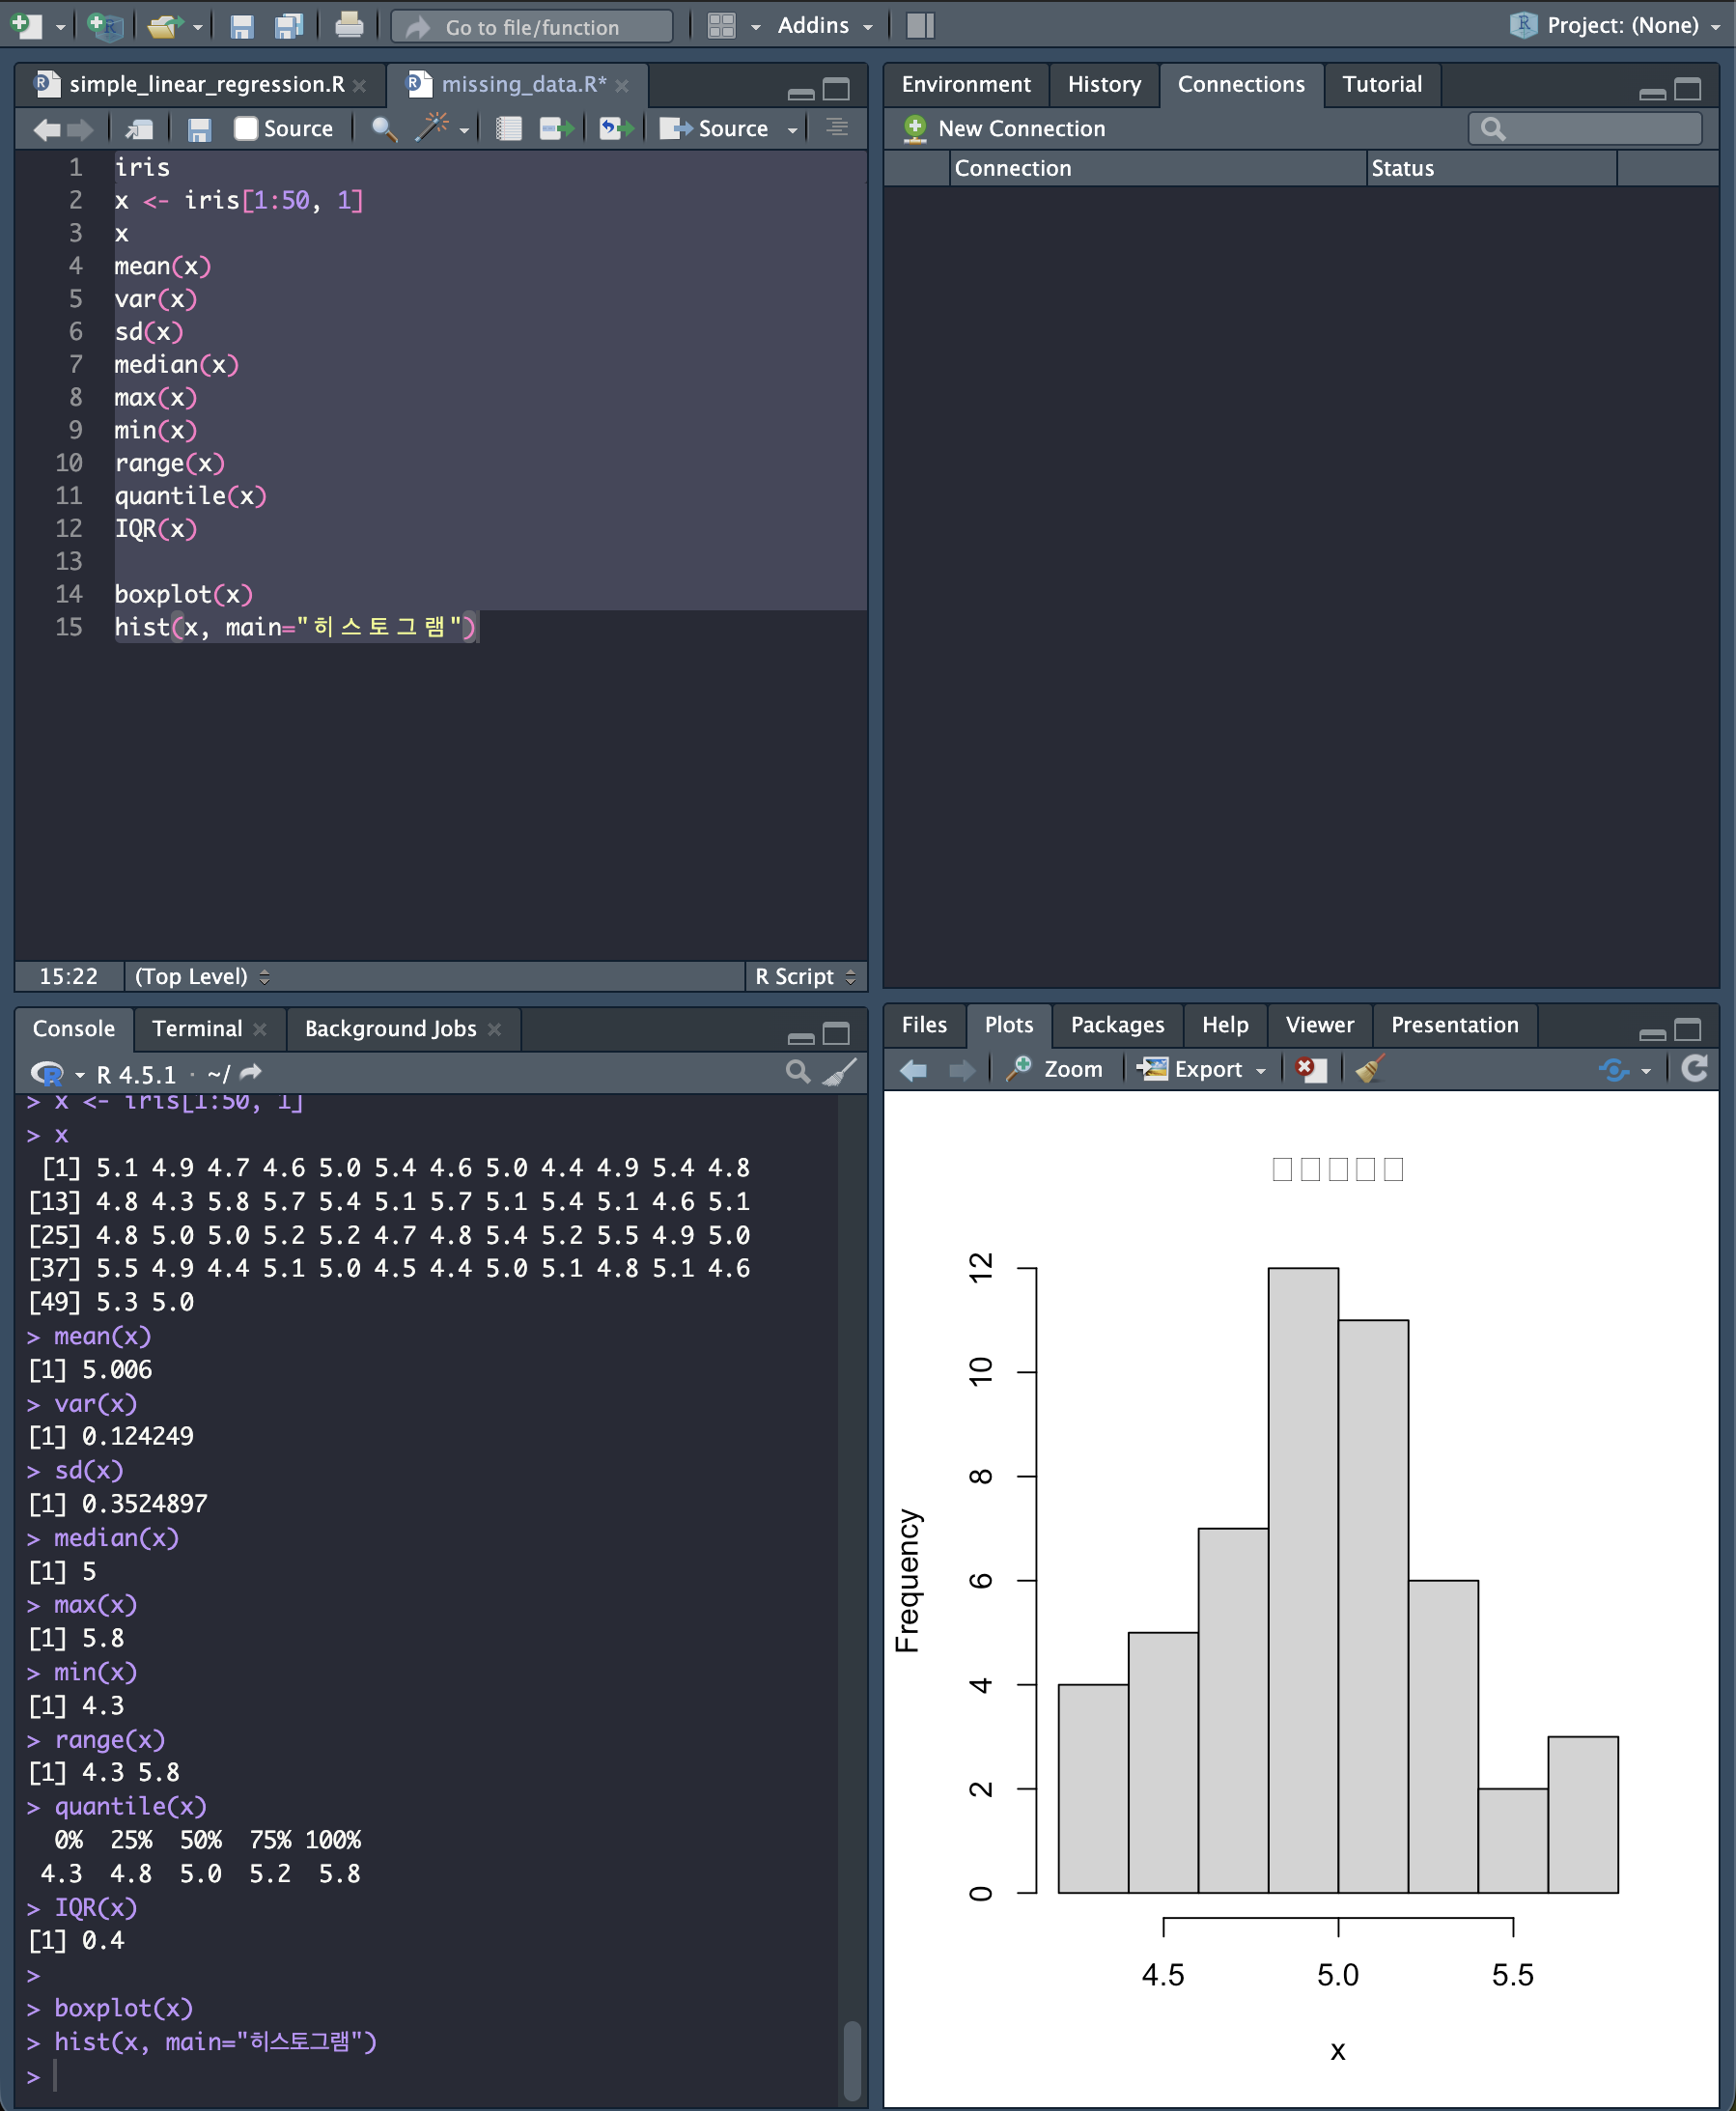
Task: Remove the current plot with red X icon
Action: (x=1309, y=1069)
